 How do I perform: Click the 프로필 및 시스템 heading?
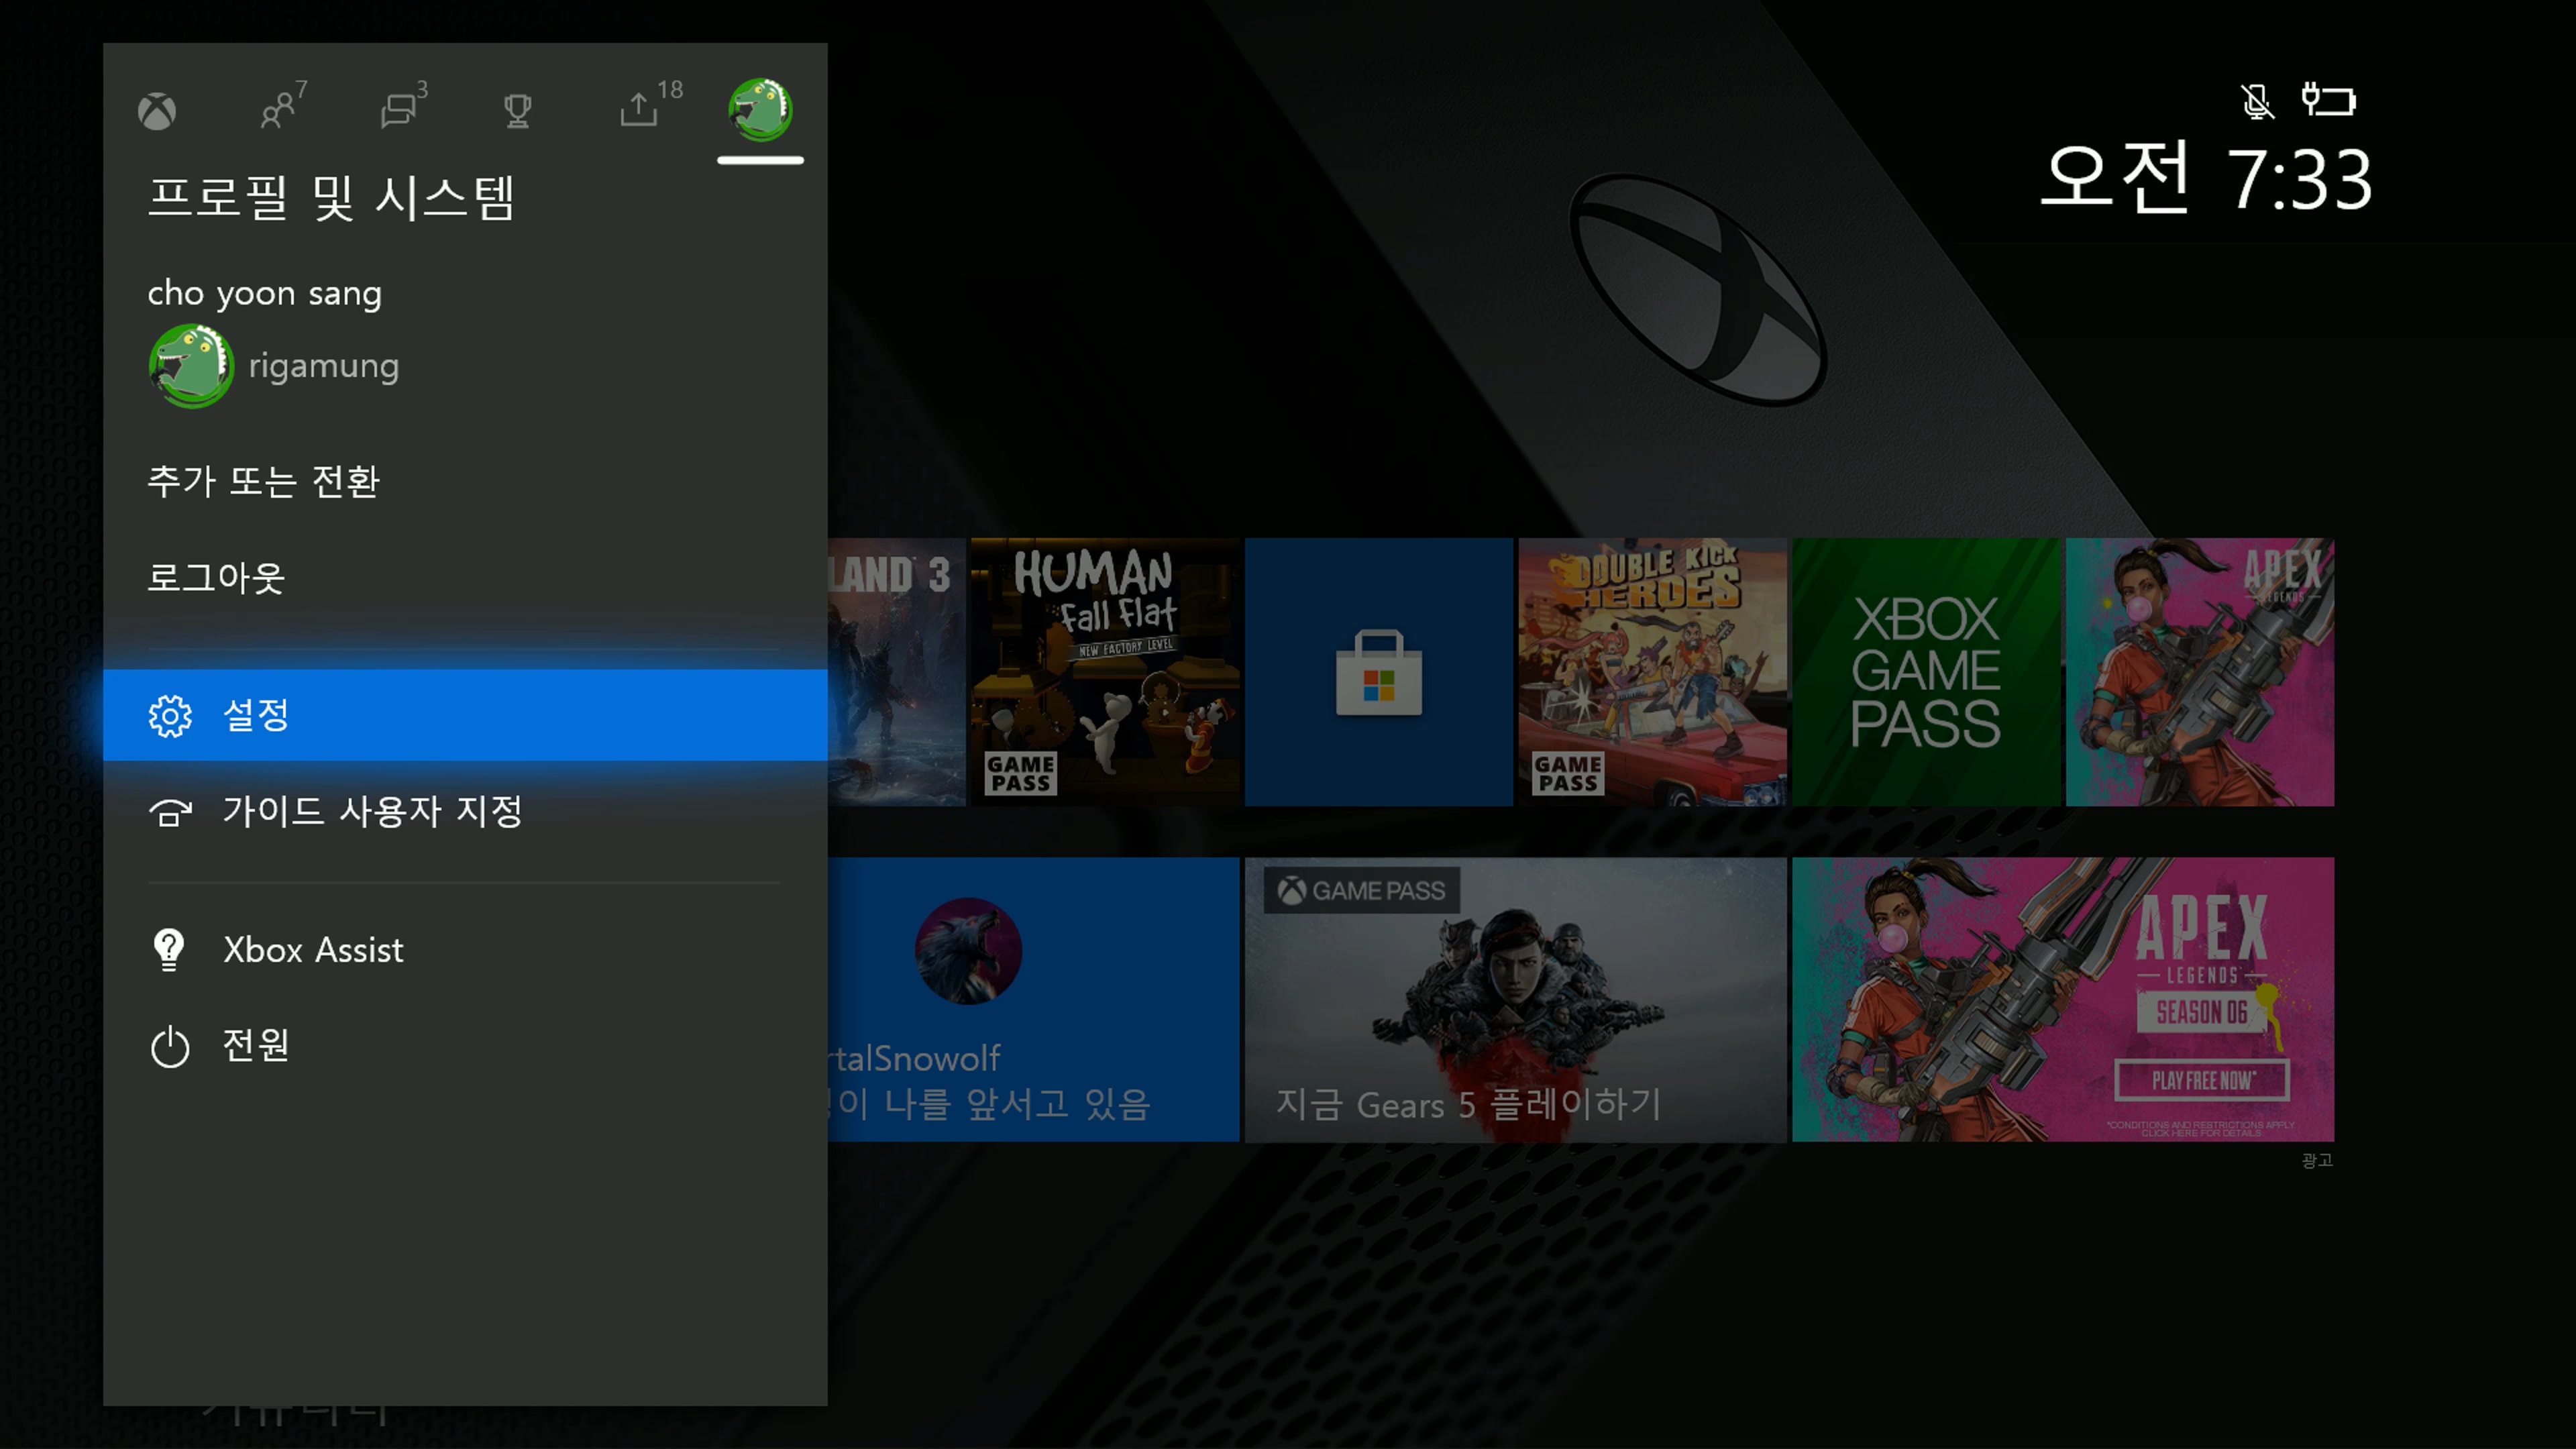[x=331, y=197]
